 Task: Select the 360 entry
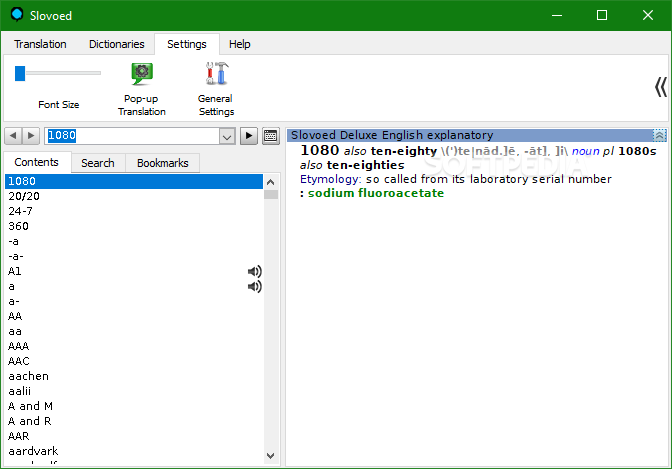pos(134,226)
